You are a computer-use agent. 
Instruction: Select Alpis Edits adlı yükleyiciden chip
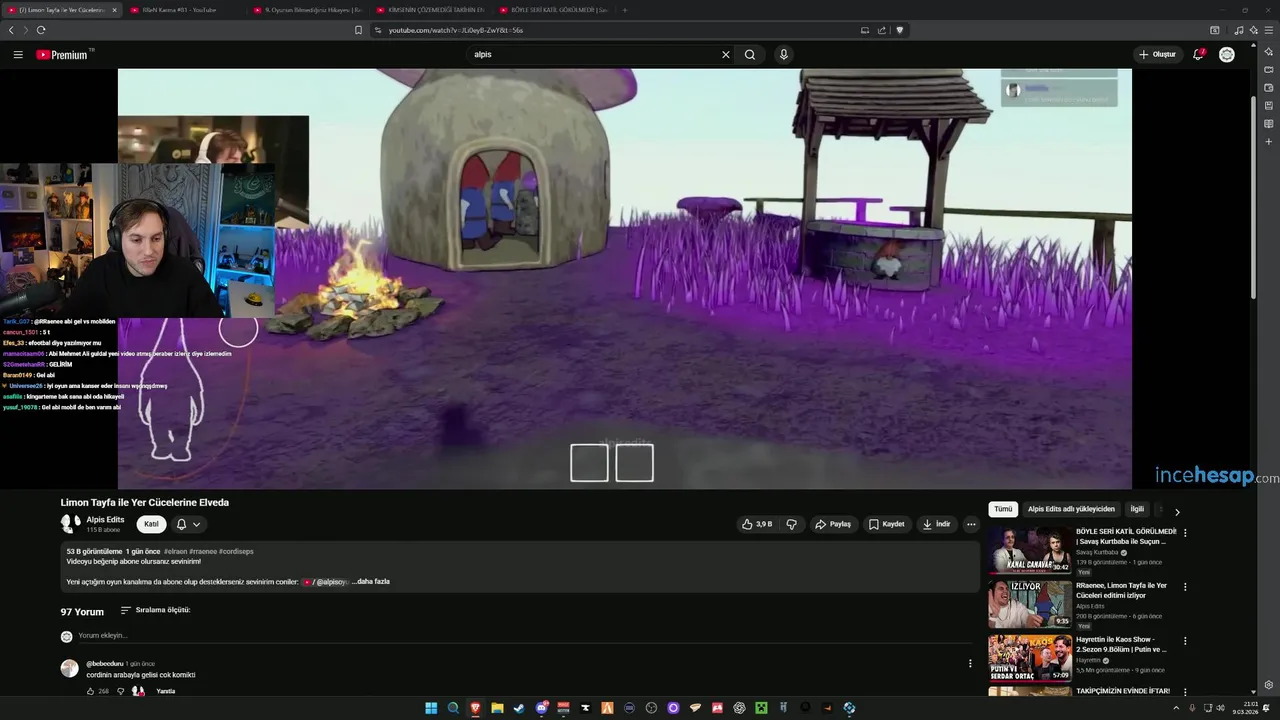[x=1071, y=509]
